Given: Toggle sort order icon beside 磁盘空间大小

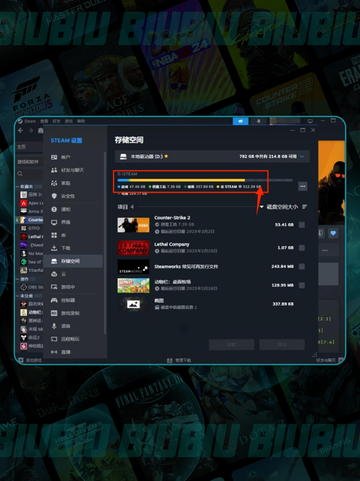Looking at the screenshot, I should click(305, 207).
